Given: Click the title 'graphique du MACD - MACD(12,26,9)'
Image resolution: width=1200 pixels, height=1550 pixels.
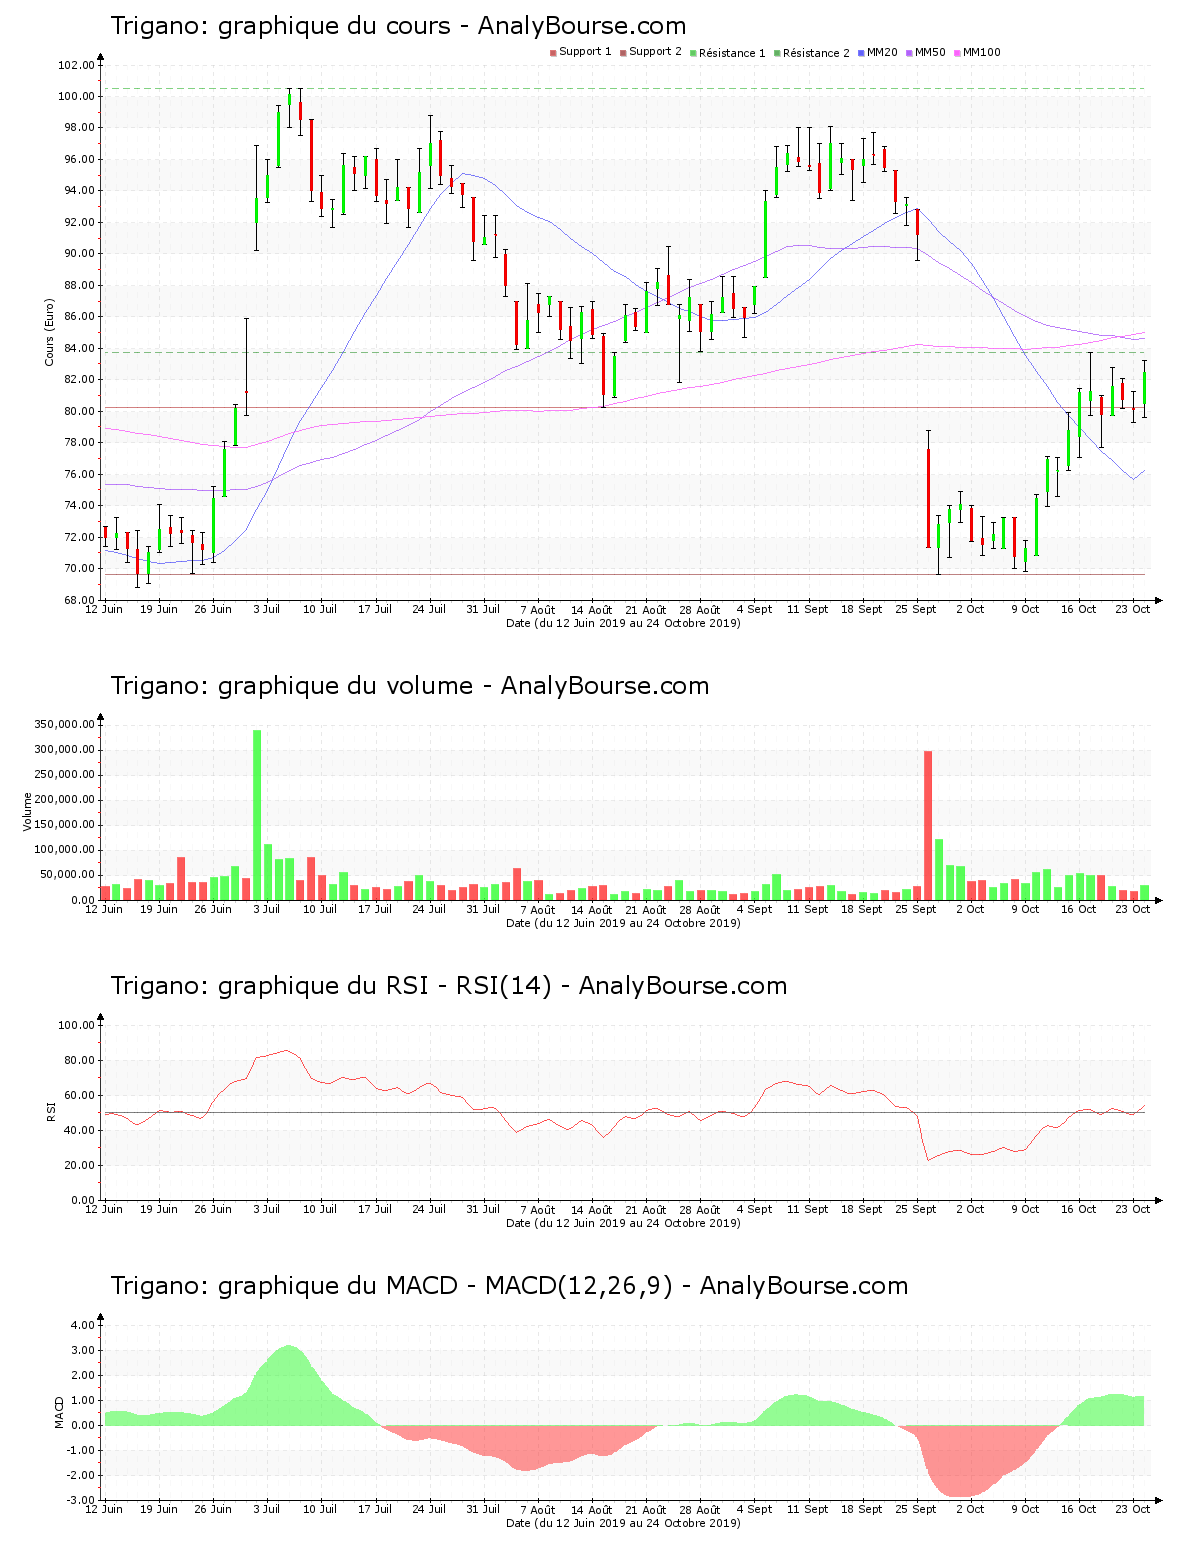Looking at the screenshot, I should click(445, 1286).
